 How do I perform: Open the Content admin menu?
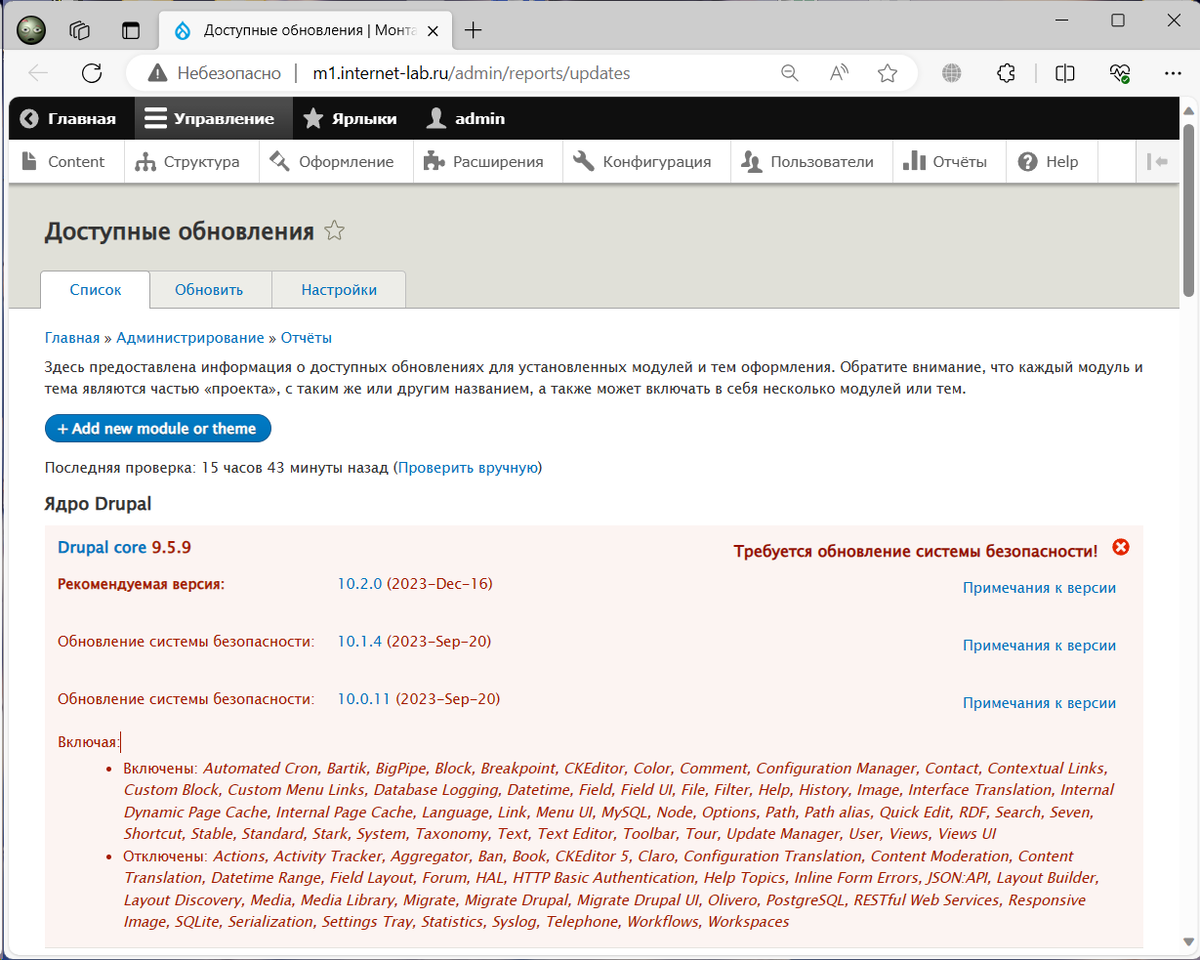coord(66,162)
